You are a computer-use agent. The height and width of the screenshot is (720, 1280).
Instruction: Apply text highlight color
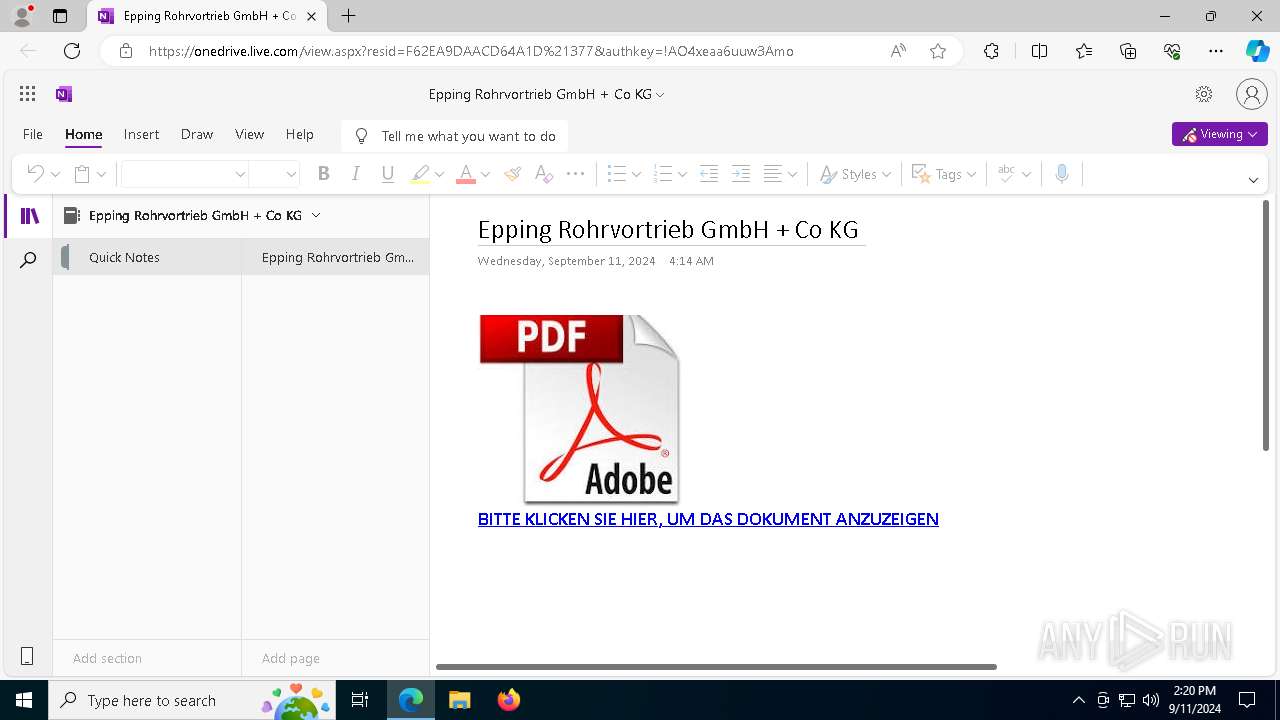click(421, 174)
